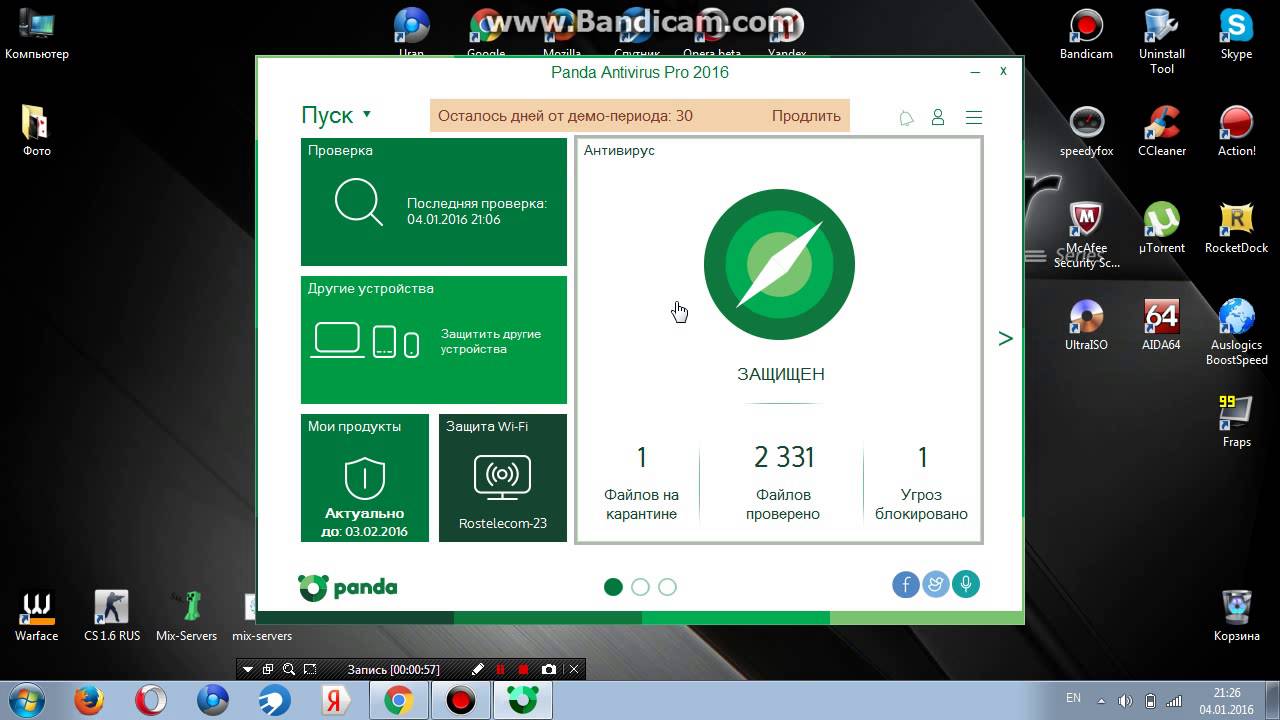Click Bandicam bar window-restore icon
Viewport: 1280px width, 720px height.
point(268,669)
